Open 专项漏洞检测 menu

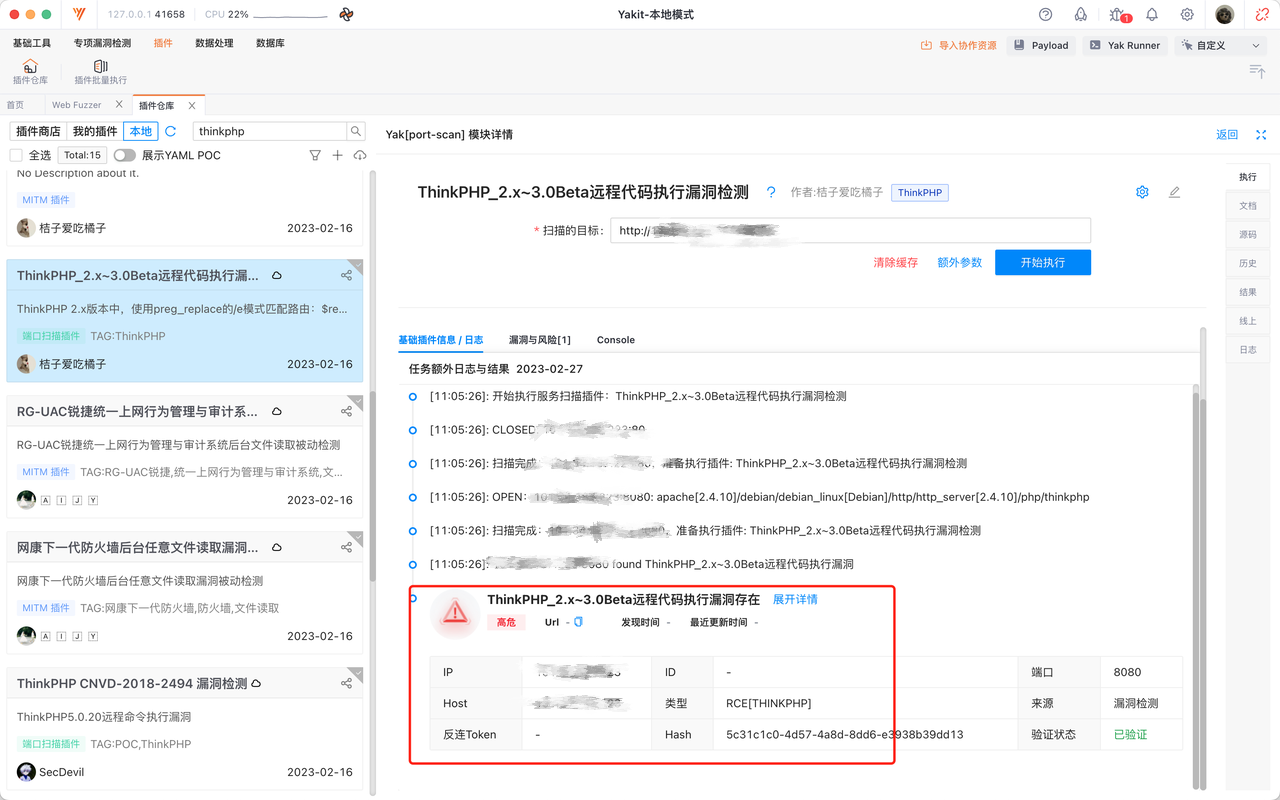(x=102, y=43)
